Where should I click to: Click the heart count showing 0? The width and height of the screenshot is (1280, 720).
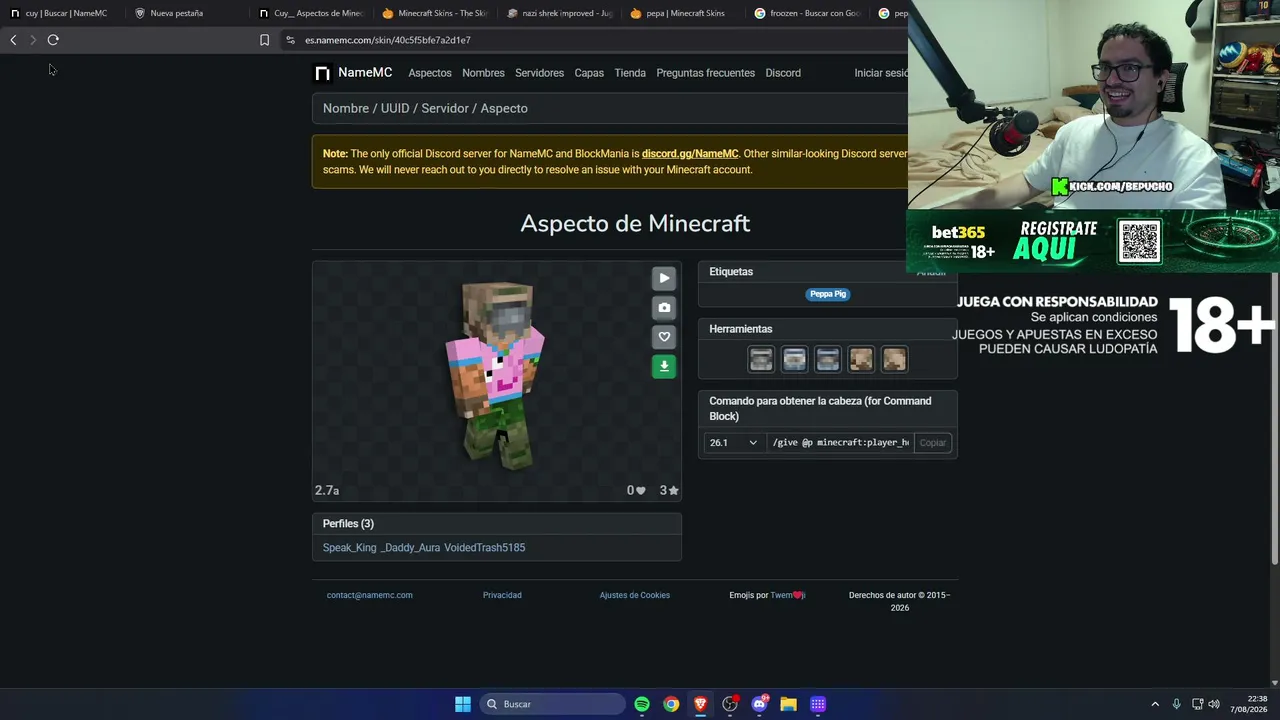[636, 491]
